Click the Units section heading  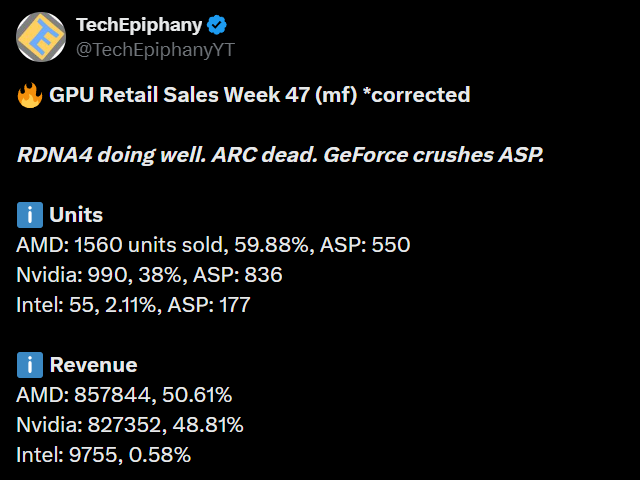pyautogui.click(x=76, y=215)
